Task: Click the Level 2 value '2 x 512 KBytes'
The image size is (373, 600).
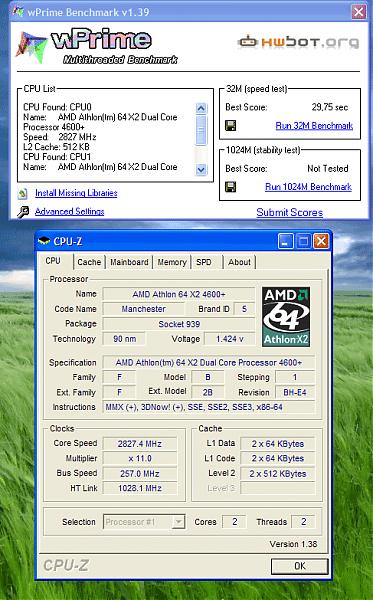Action: coord(278,474)
